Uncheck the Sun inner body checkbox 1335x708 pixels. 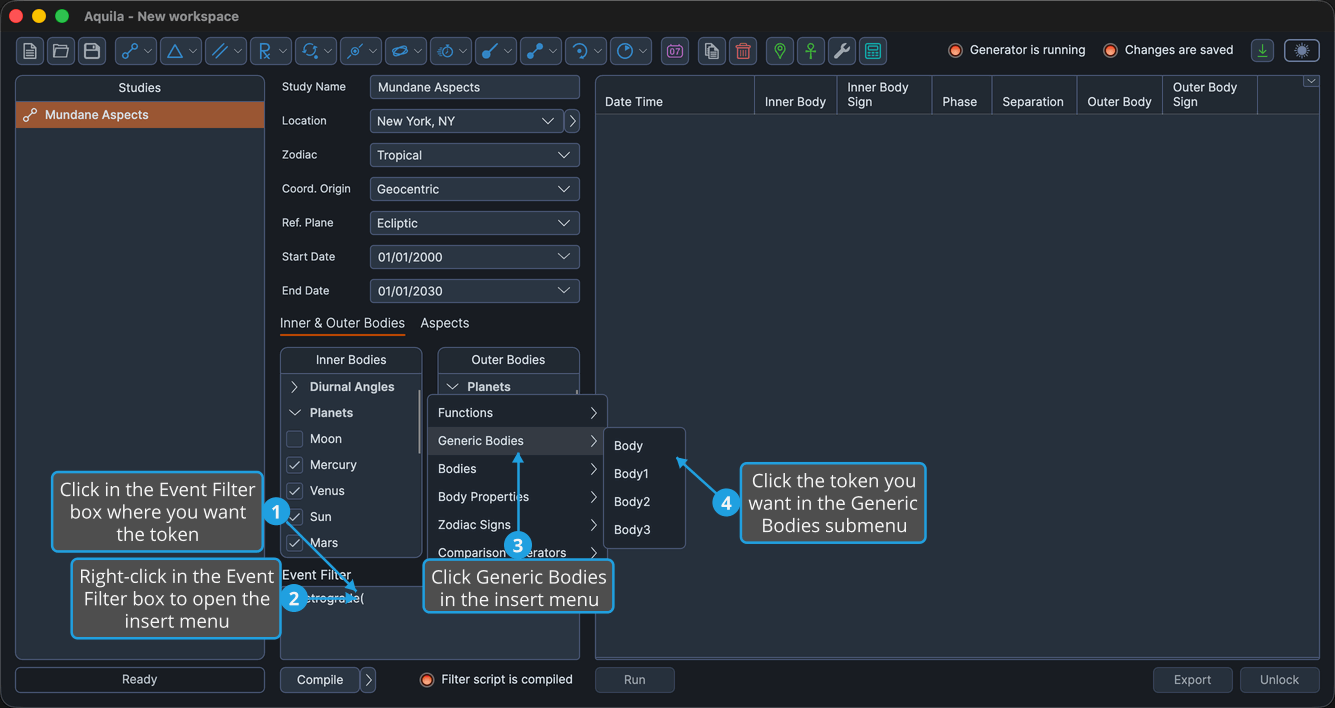(295, 517)
